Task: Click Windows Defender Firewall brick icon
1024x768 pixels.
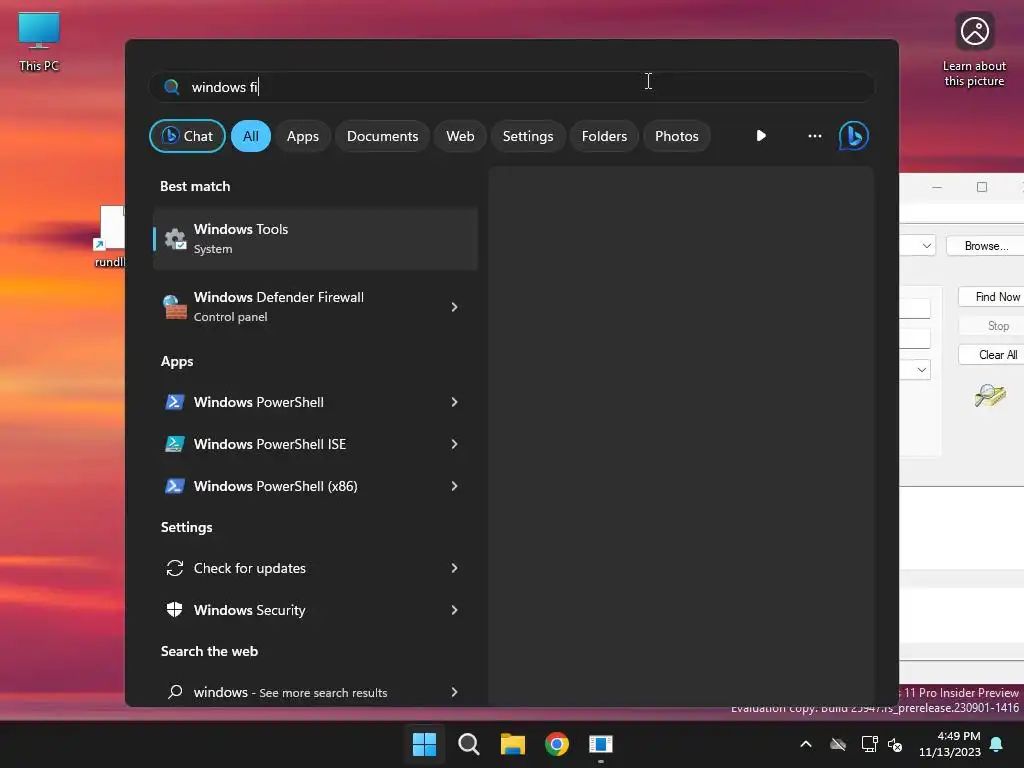Action: [x=174, y=307]
